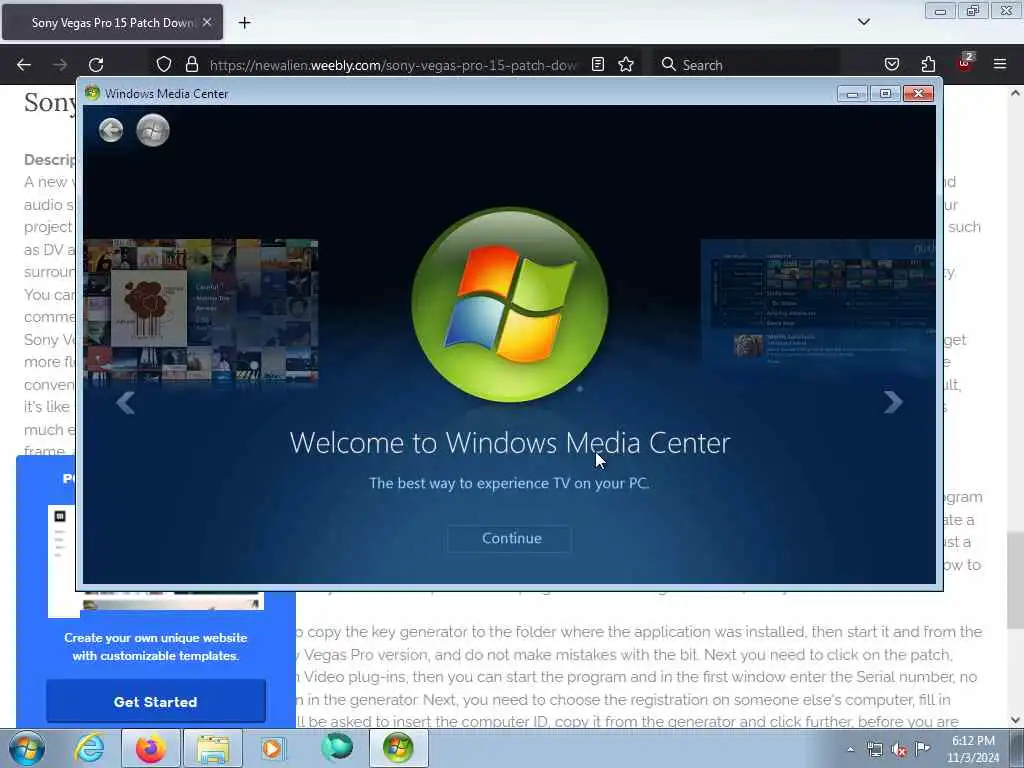Open a new Firefox tab

click(x=244, y=23)
